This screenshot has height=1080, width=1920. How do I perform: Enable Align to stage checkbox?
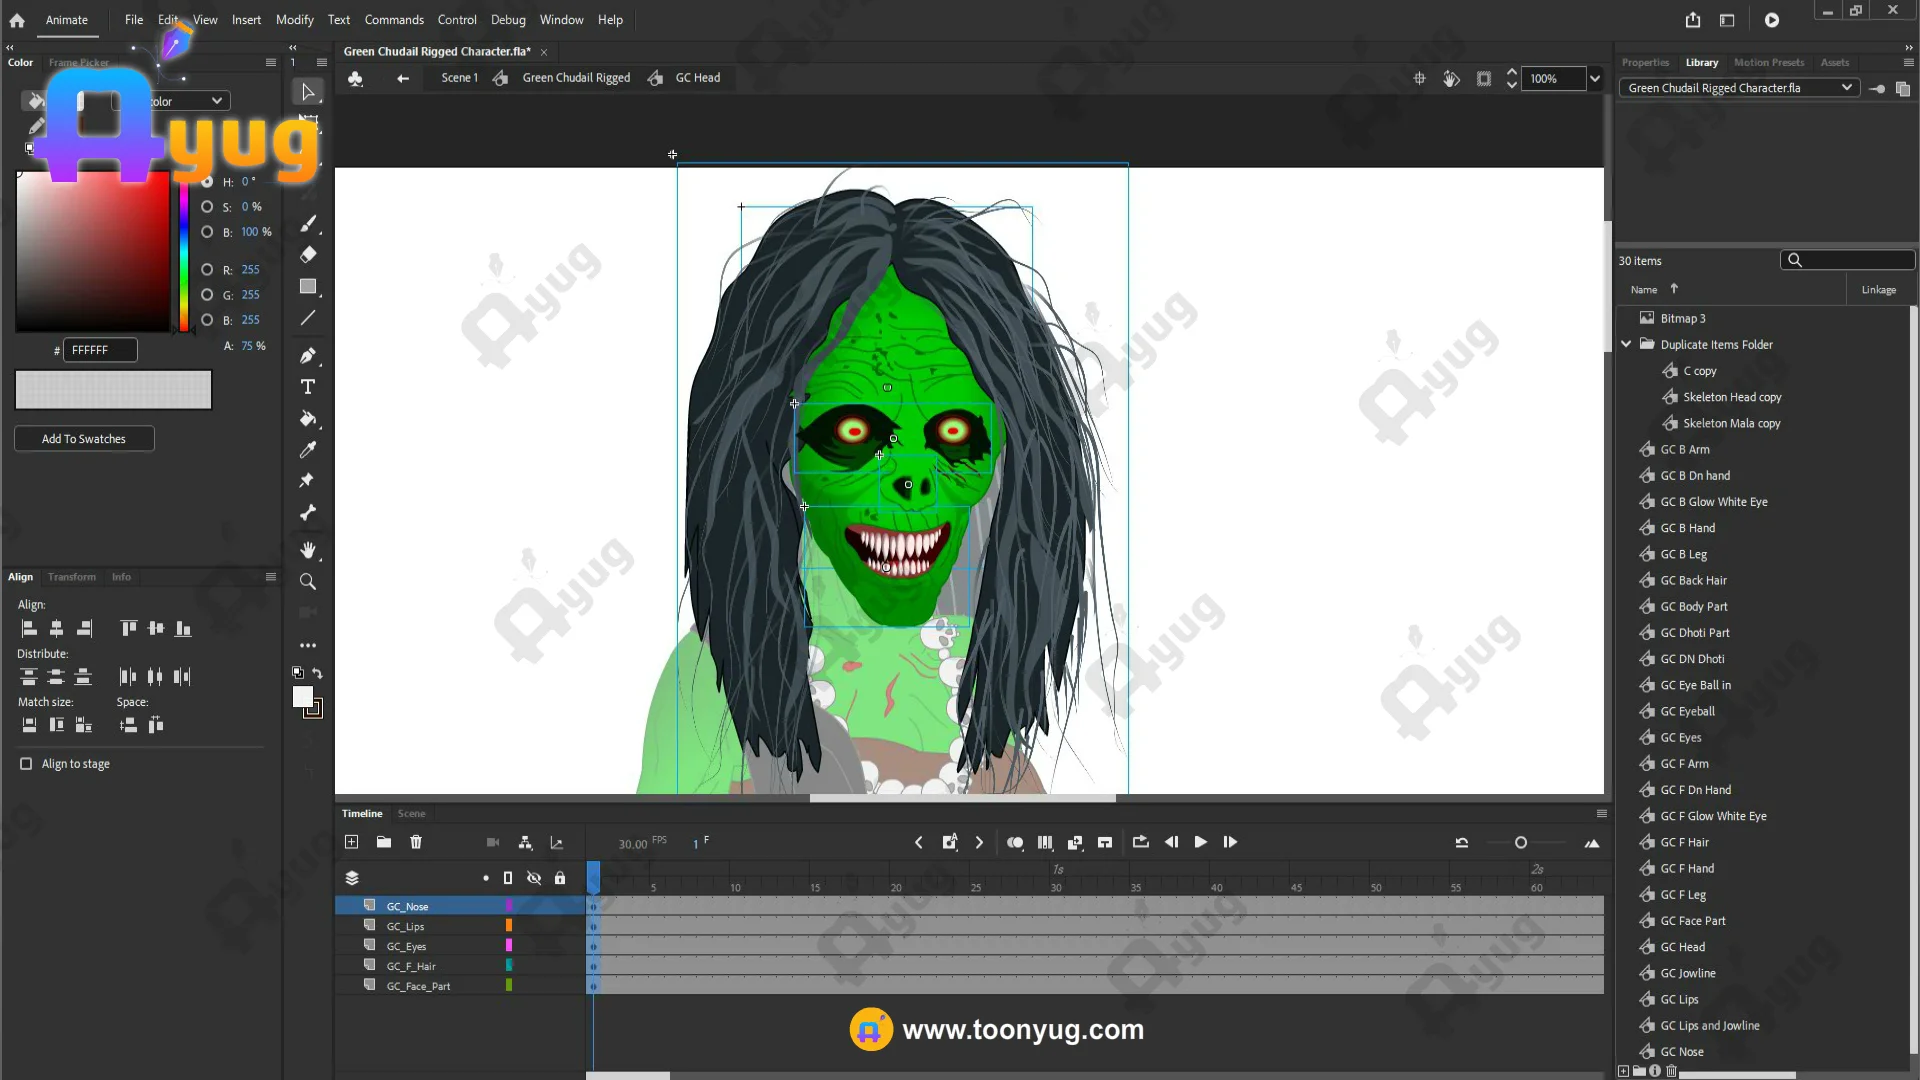tap(26, 763)
